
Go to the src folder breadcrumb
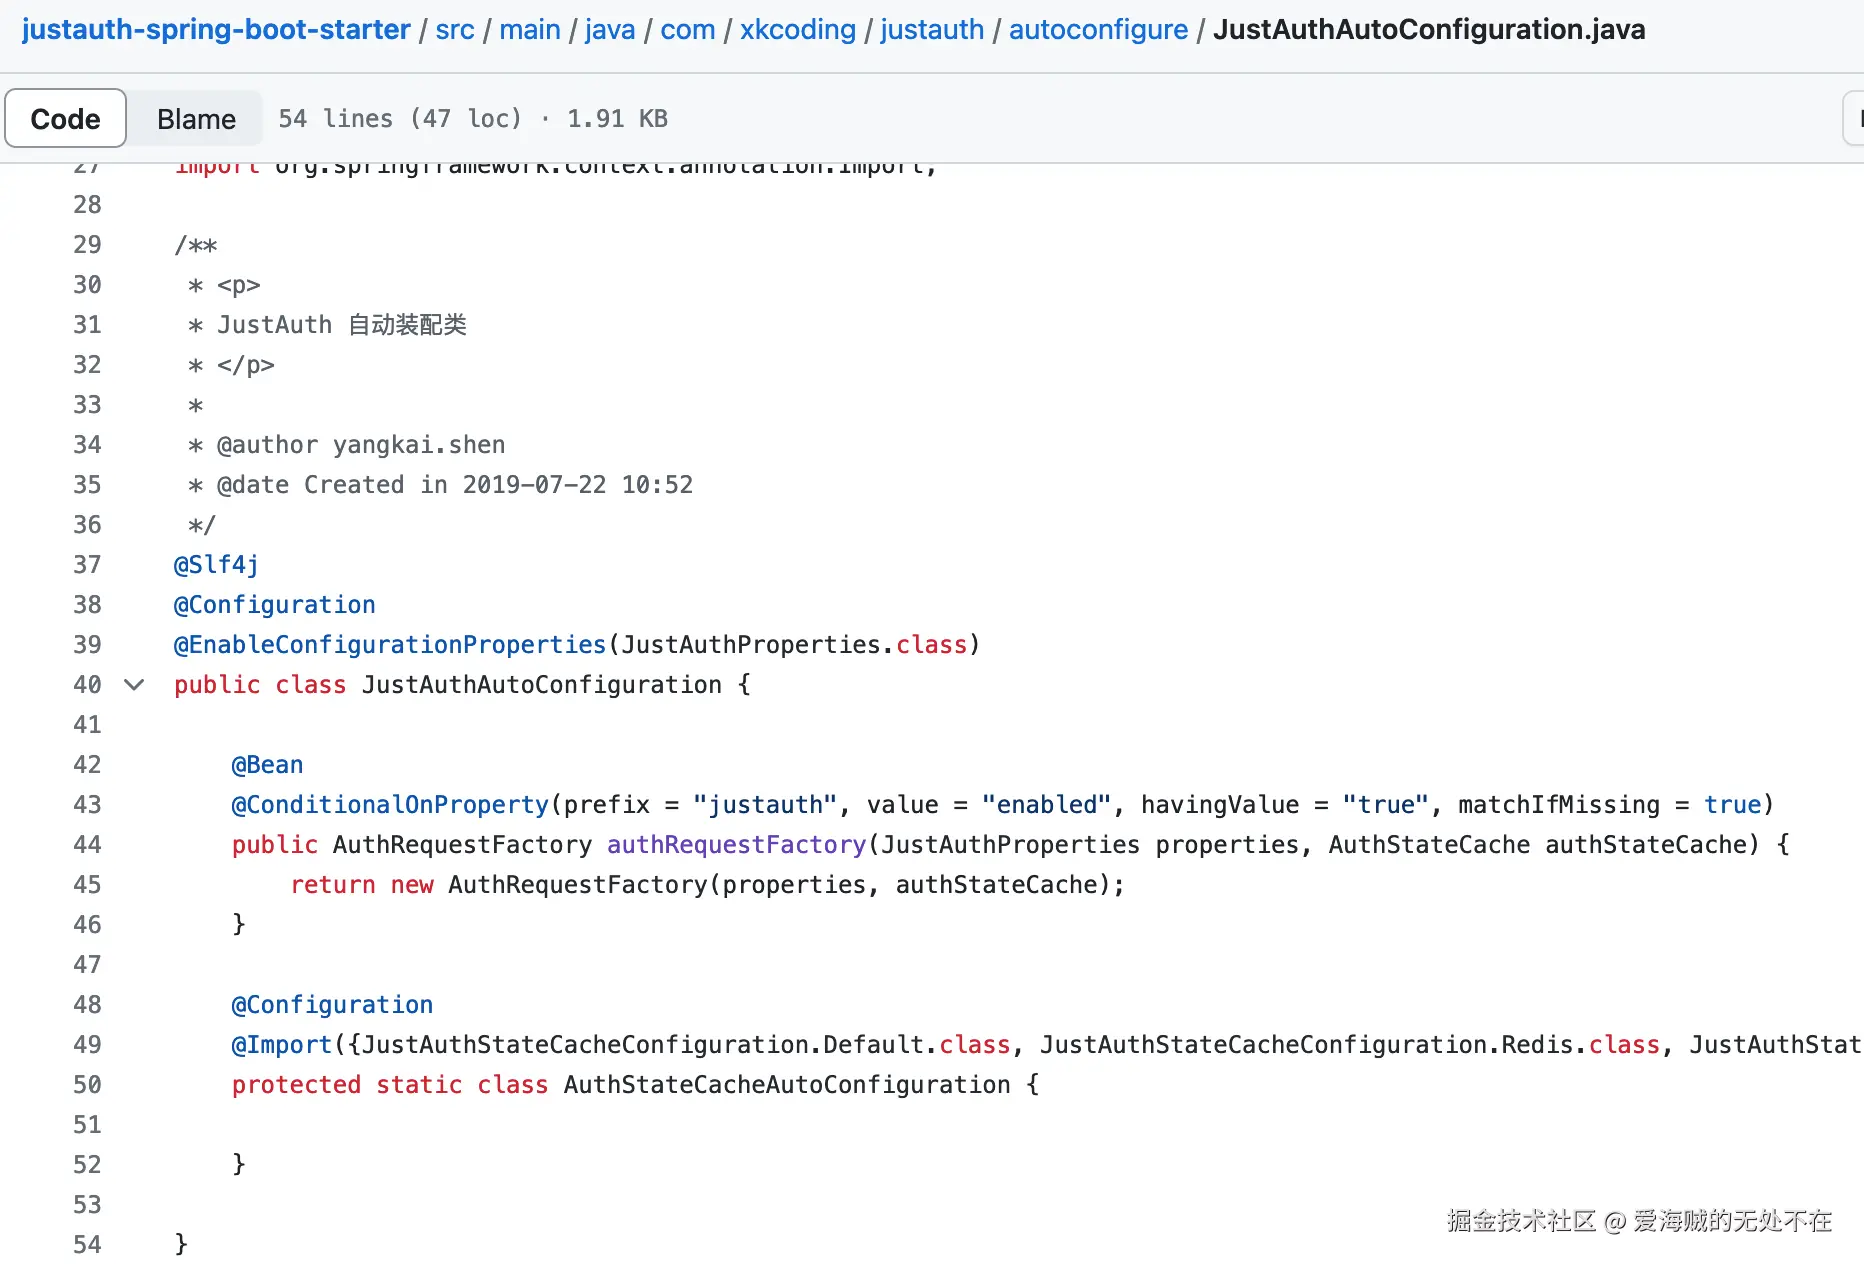point(455,30)
